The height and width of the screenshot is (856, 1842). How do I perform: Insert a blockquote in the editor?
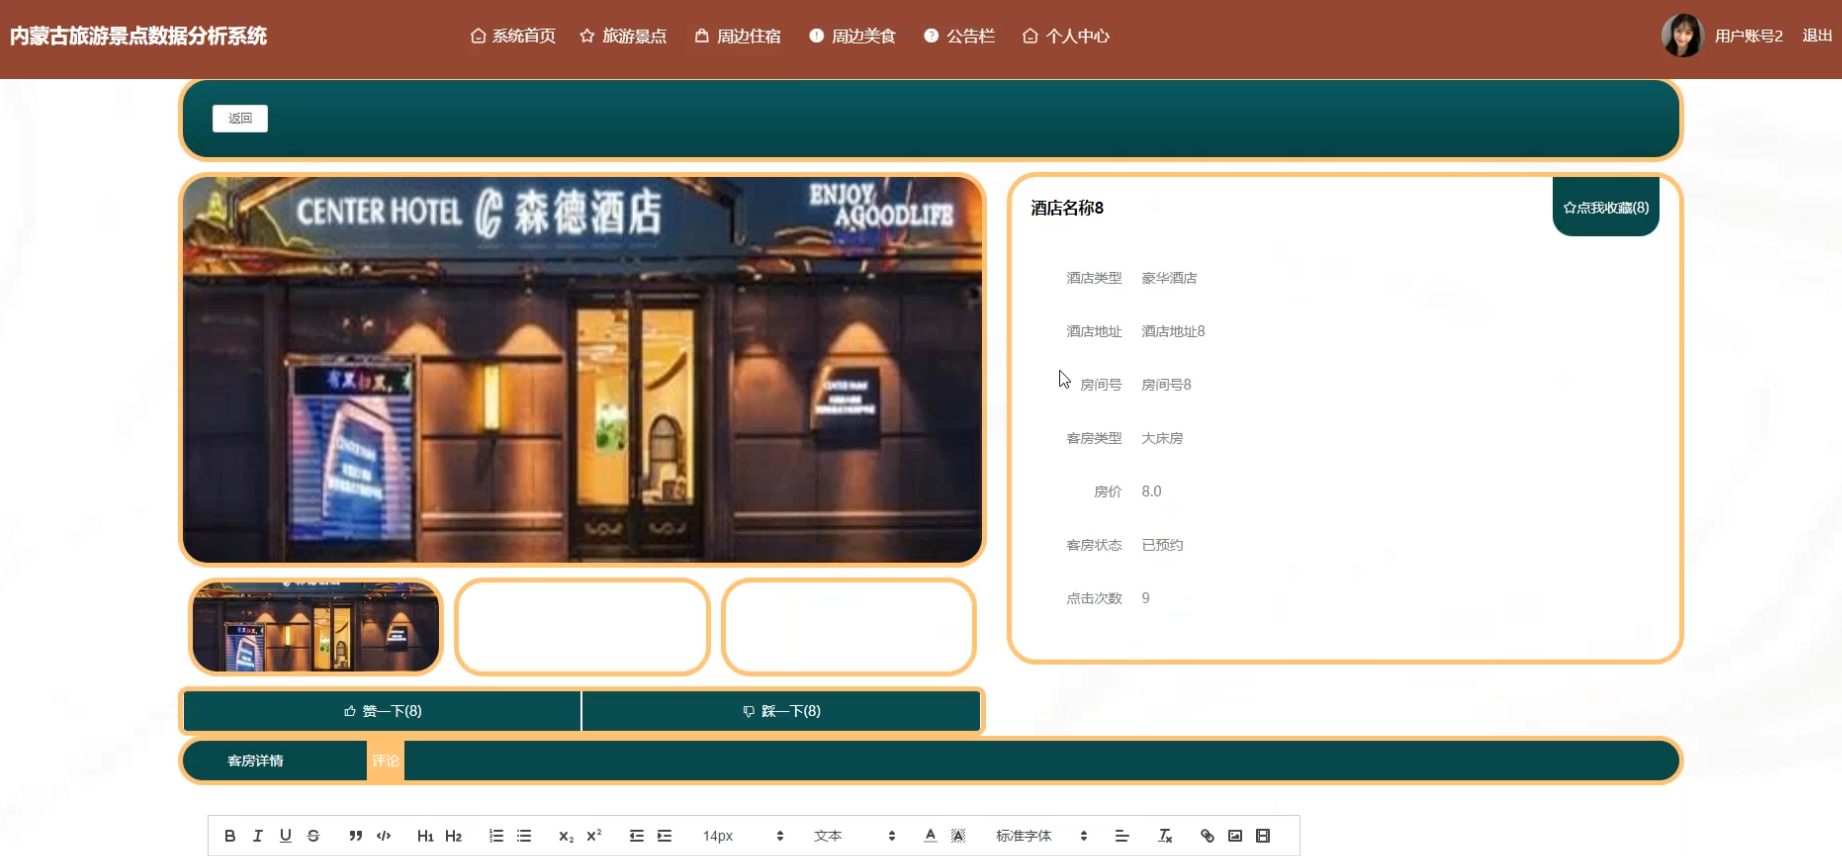point(355,836)
